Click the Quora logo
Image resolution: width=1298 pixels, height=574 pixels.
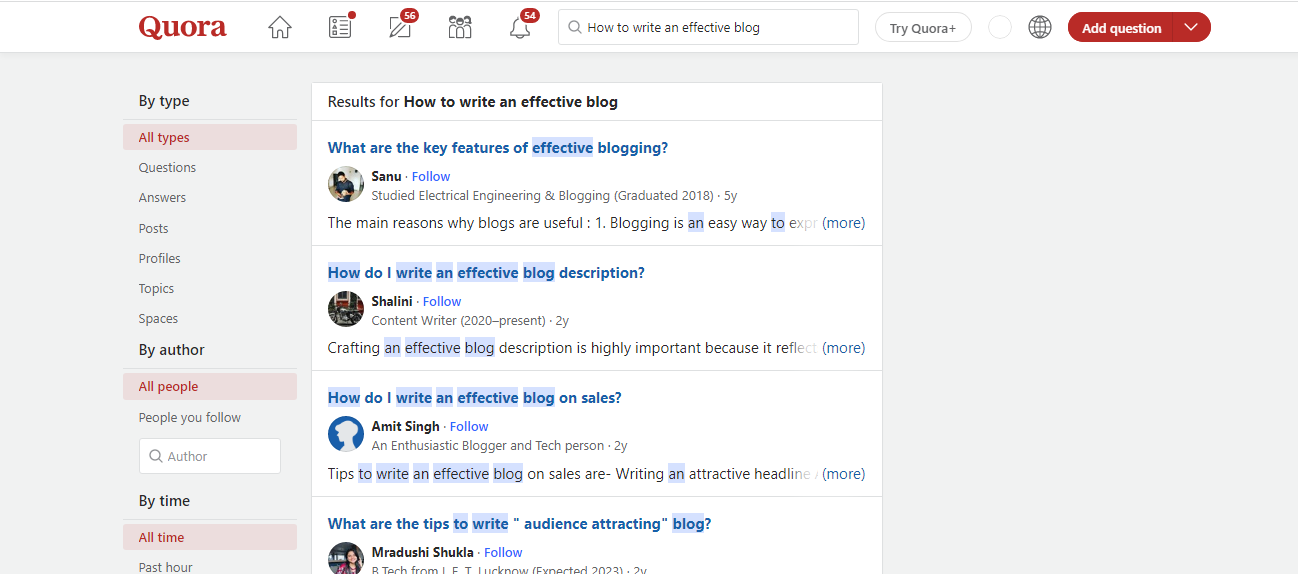coord(183,27)
